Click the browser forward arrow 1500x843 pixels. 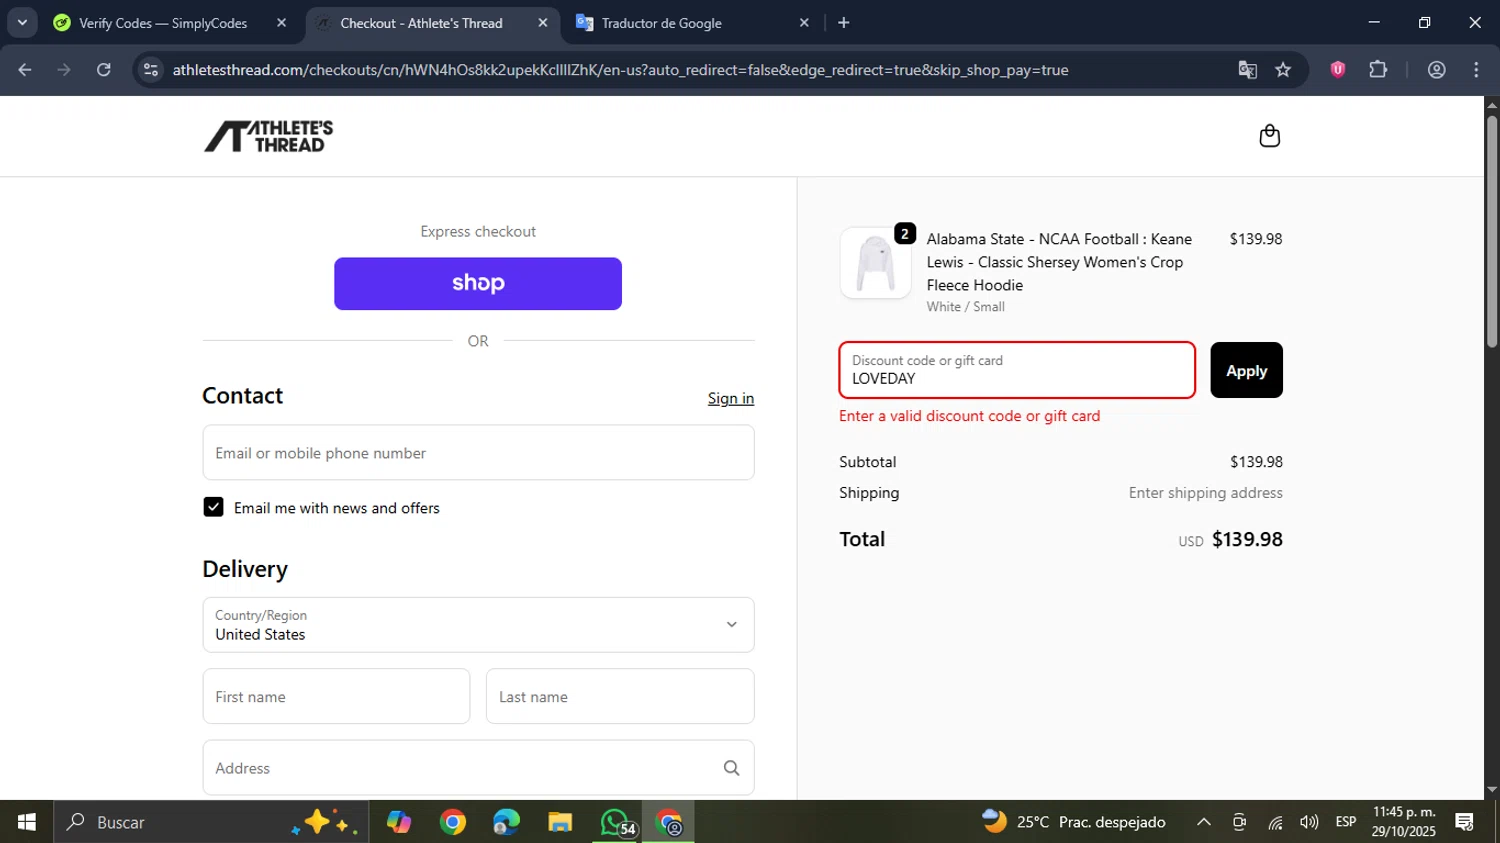pyautogui.click(x=64, y=70)
